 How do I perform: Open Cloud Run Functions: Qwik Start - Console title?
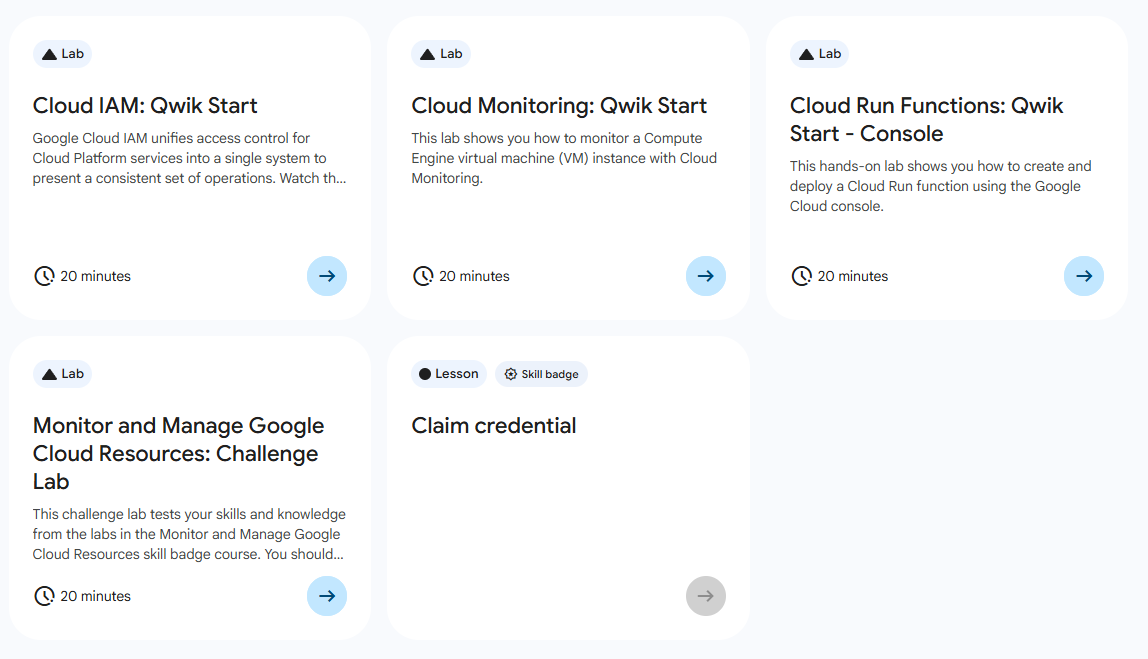pyautogui.click(x=926, y=119)
